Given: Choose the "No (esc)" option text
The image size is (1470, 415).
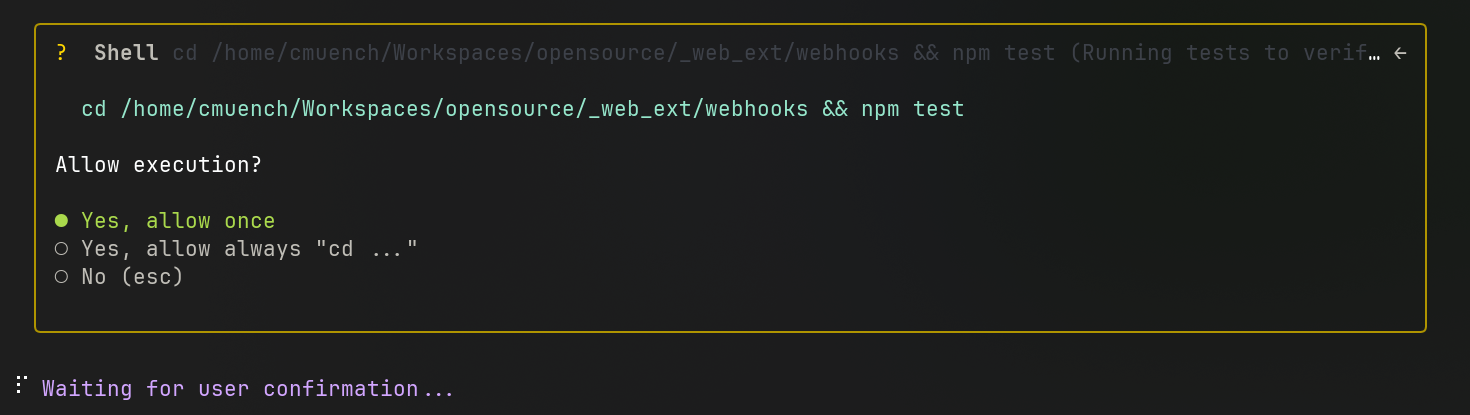Looking at the screenshot, I should (x=133, y=277).
